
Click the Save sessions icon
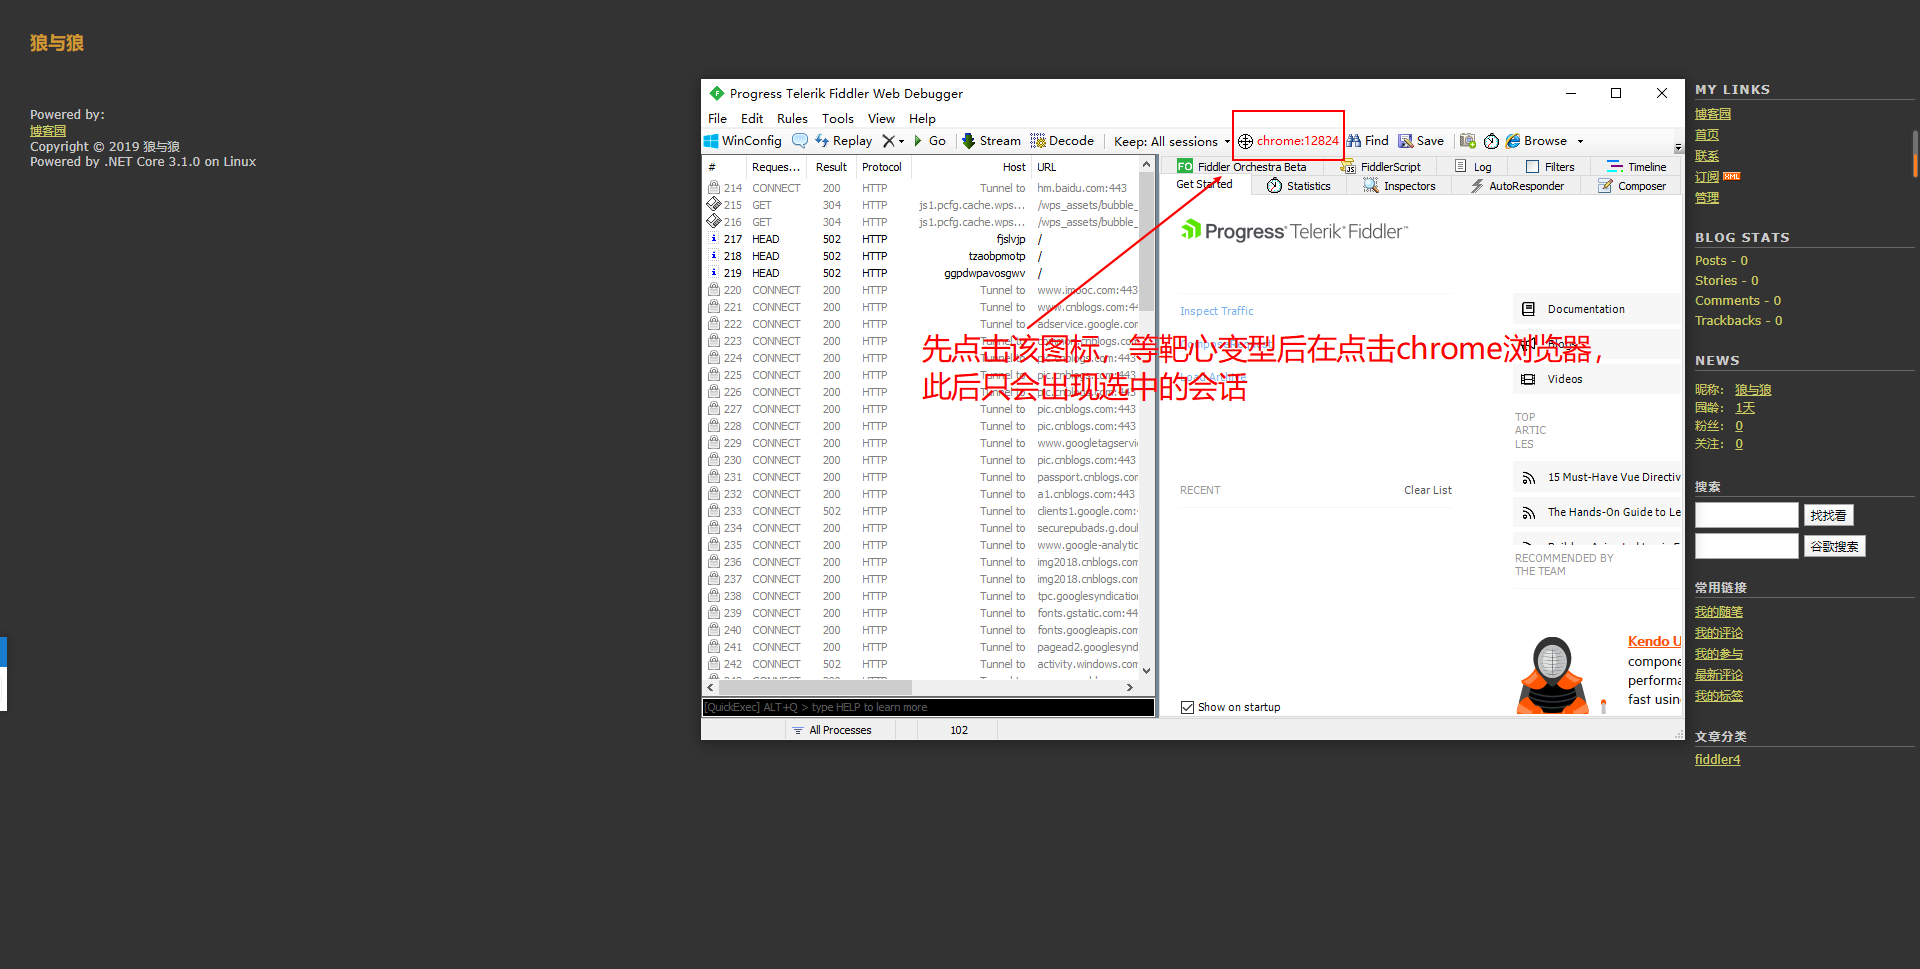[x=1406, y=141]
